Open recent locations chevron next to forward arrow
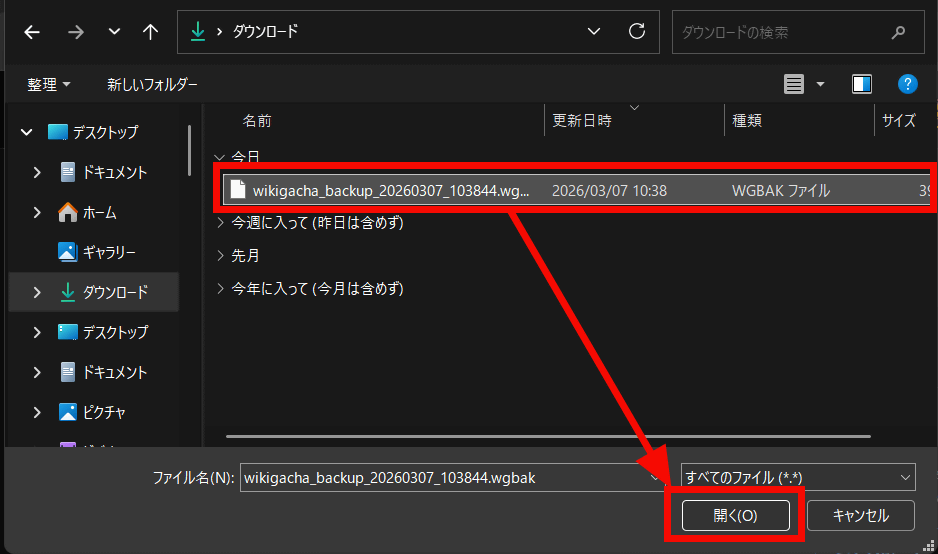The image size is (938, 554). [114, 32]
